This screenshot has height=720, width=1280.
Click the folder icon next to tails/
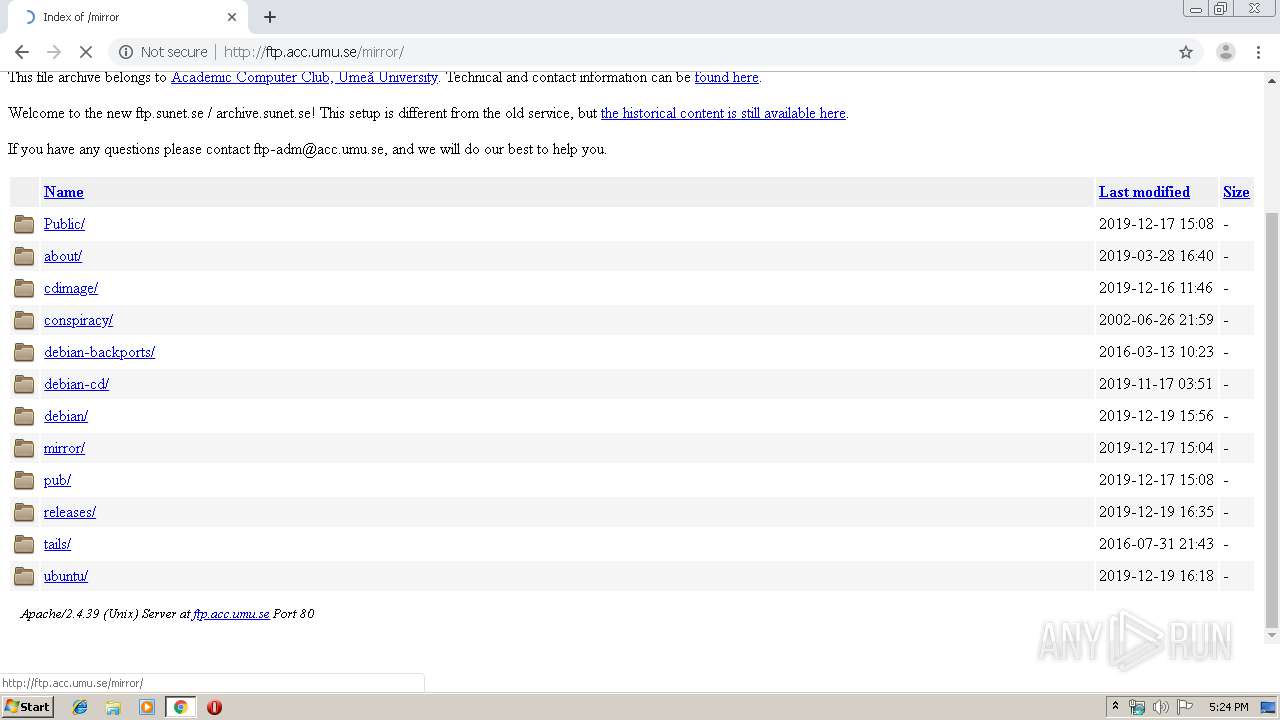pyautogui.click(x=24, y=544)
